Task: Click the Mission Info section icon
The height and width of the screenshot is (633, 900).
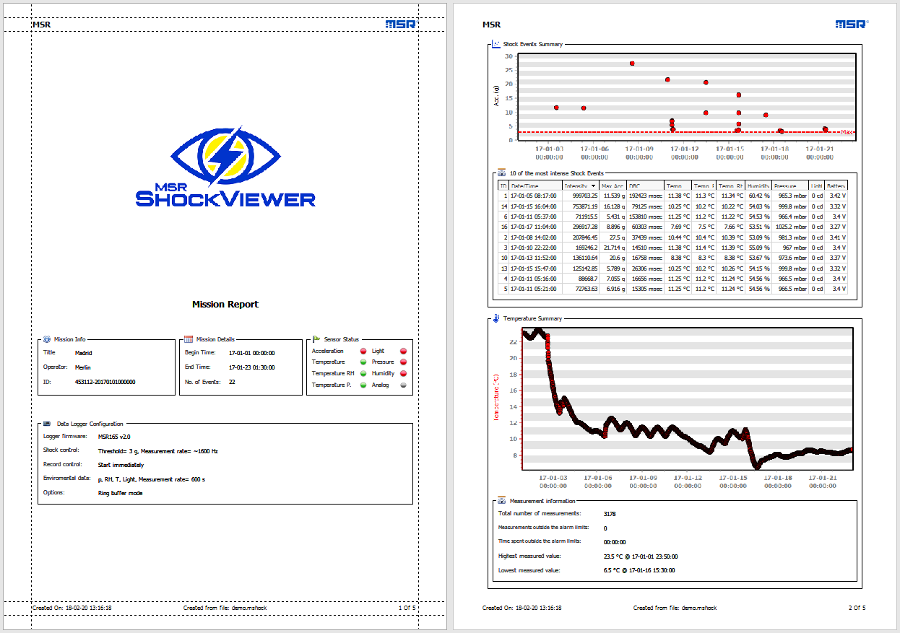Action: tap(47, 339)
